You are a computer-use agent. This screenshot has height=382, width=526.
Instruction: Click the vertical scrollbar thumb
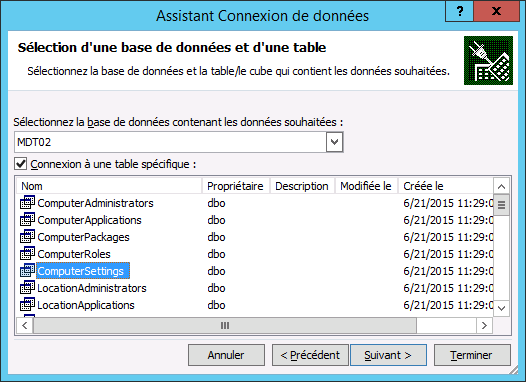point(502,205)
